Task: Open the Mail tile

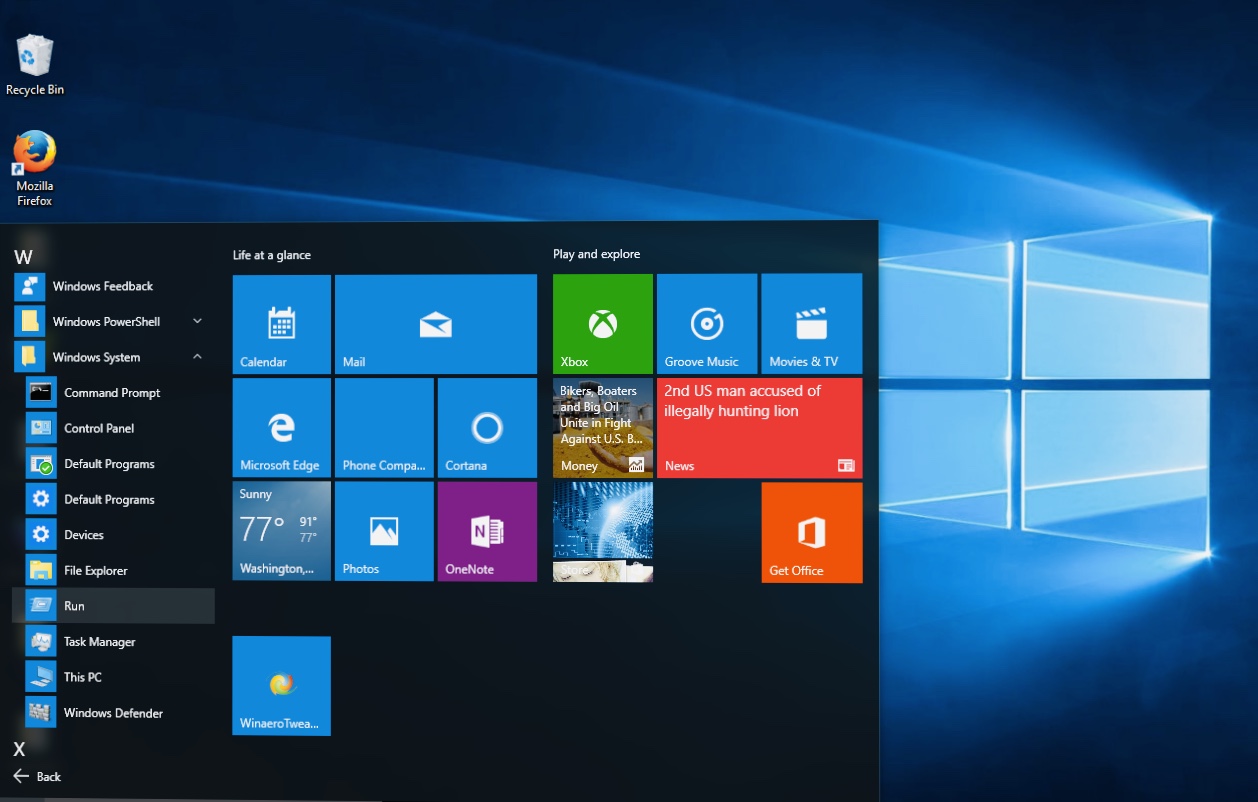Action: coord(436,324)
